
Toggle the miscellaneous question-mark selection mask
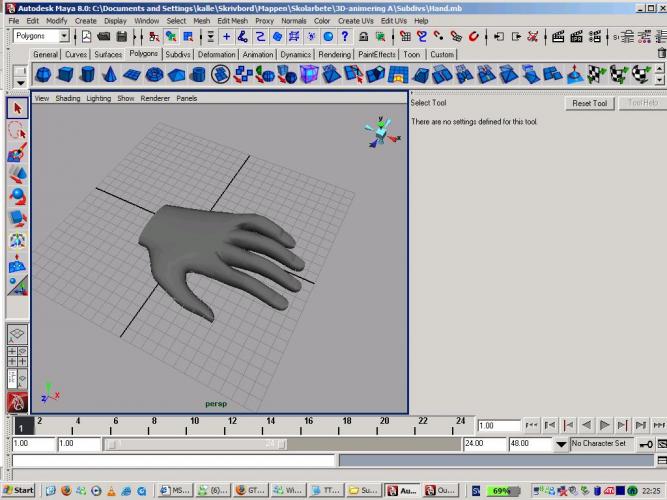pos(345,37)
